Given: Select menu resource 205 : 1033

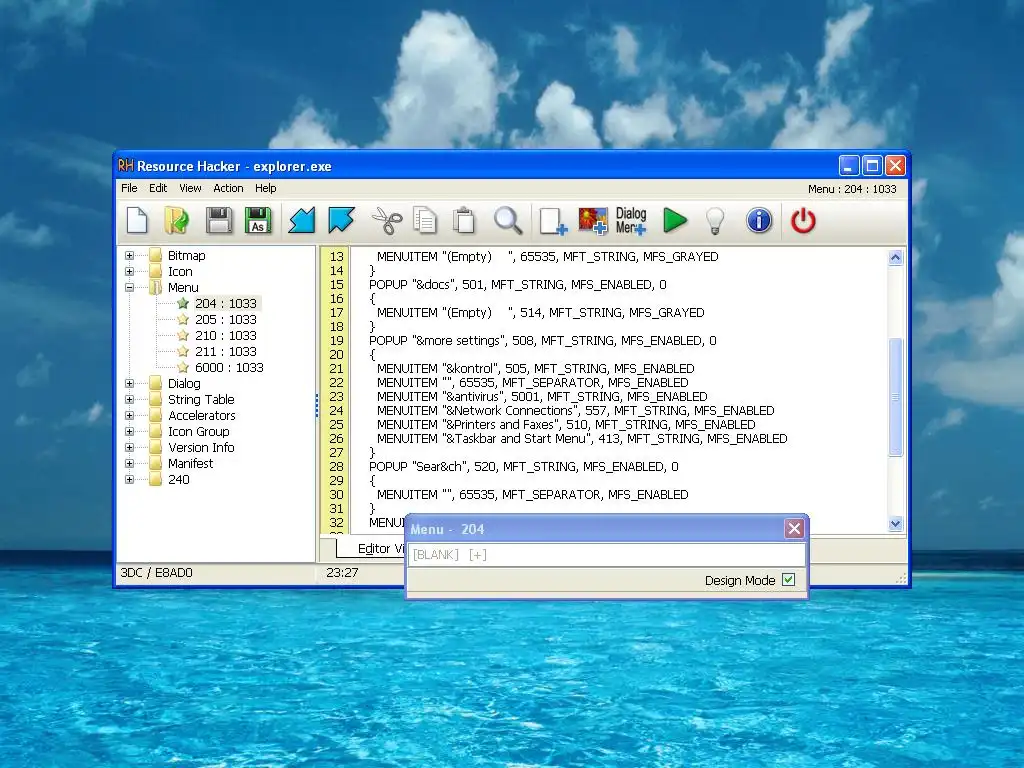Looking at the screenshot, I should coord(225,319).
